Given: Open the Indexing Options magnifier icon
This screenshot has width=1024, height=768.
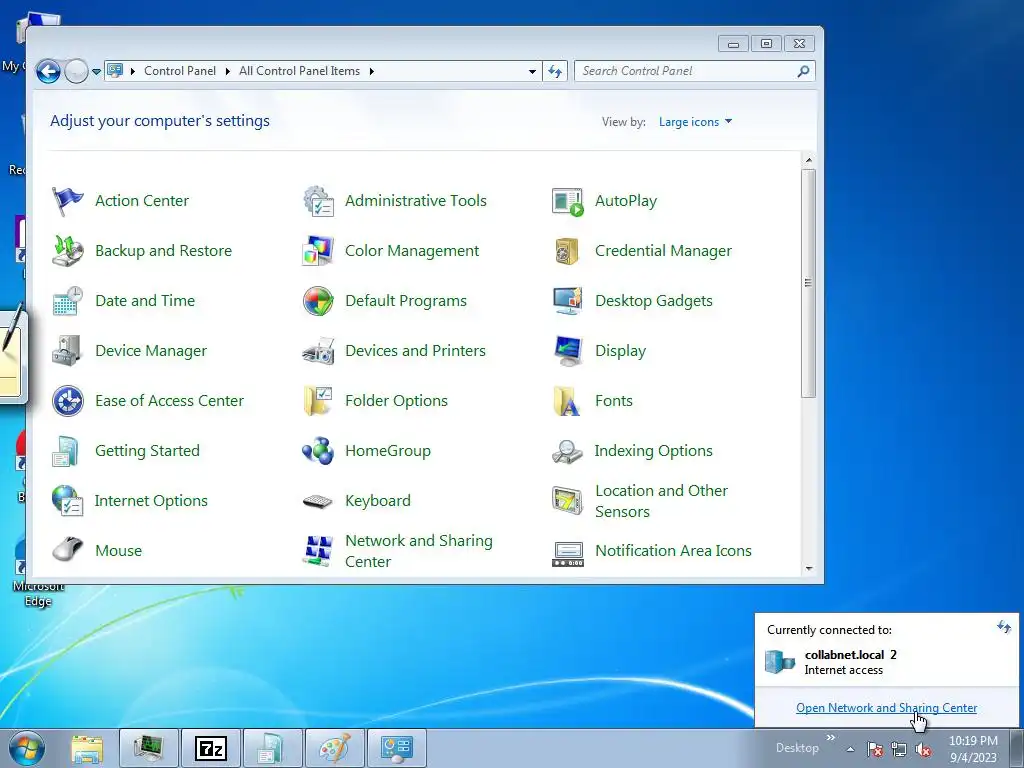Looking at the screenshot, I should pyautogui.click(x=568, y=451).
